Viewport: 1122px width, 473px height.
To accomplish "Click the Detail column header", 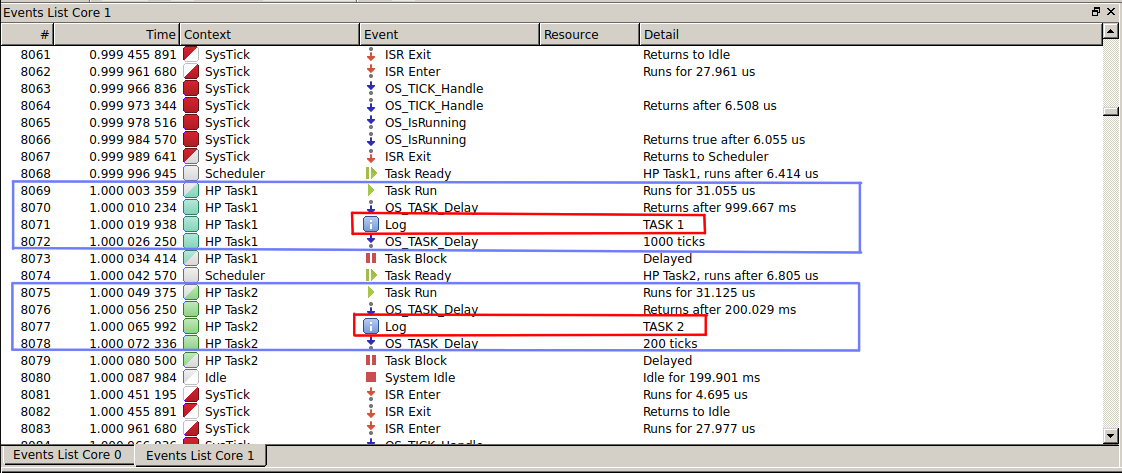I will [x=868, y=34].
